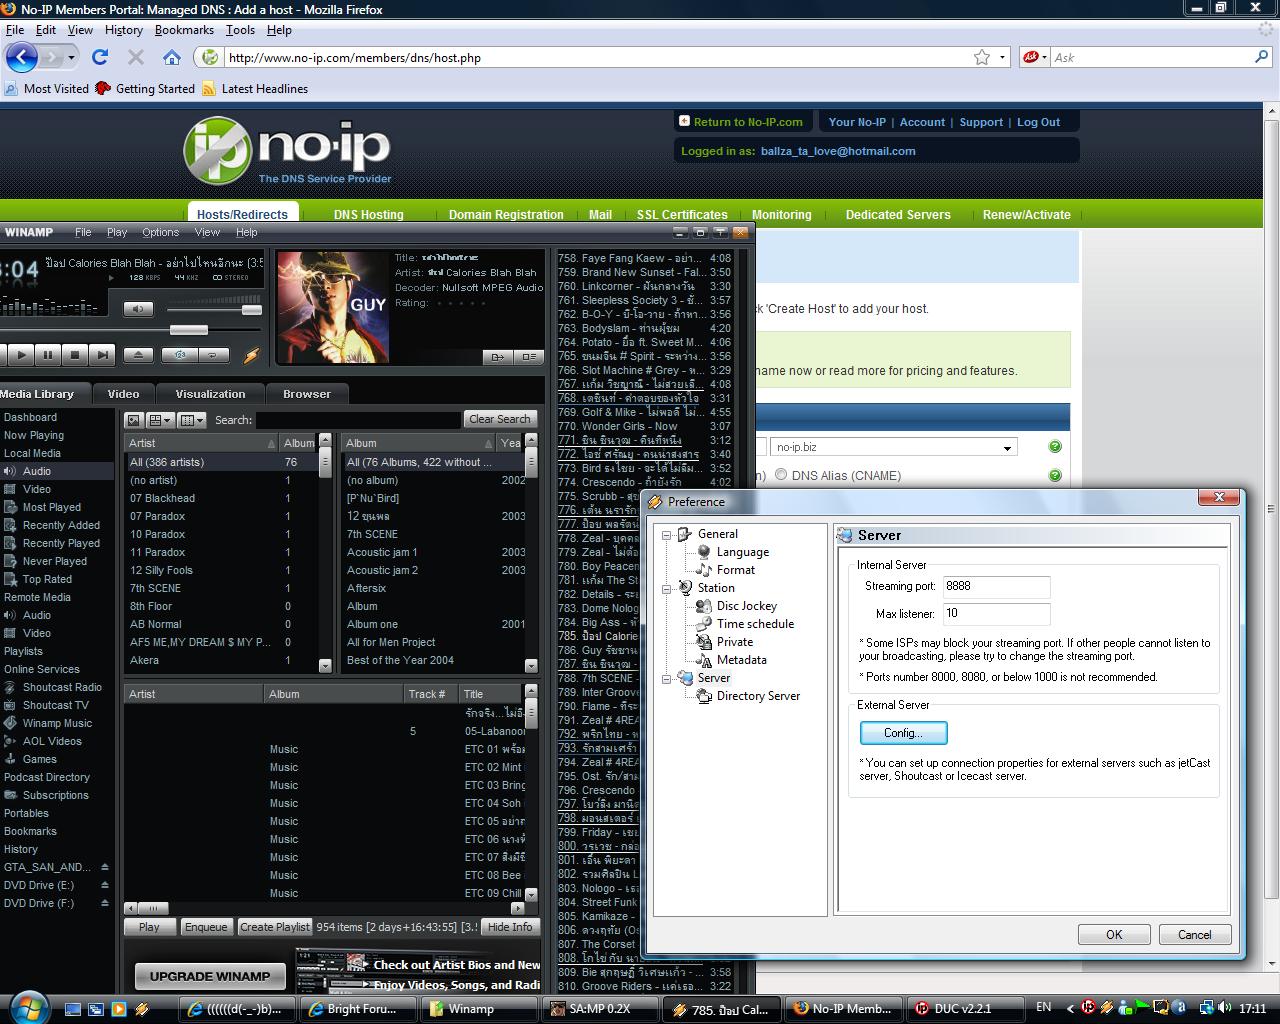This screenshot has width=1280, height=1024.
Task: Click the Streaming port input field
Action: 996,587
